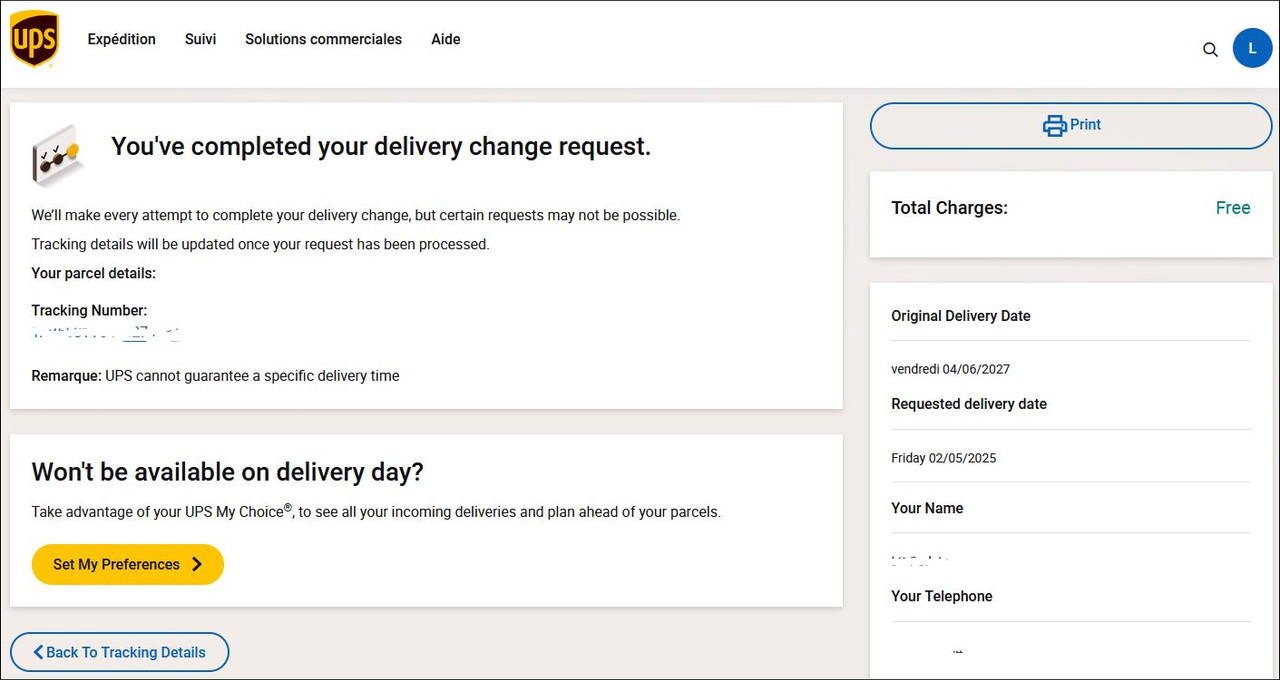Click the delivery change completed checklist icon
This screenshot has height=680, width=1280.
56,155
